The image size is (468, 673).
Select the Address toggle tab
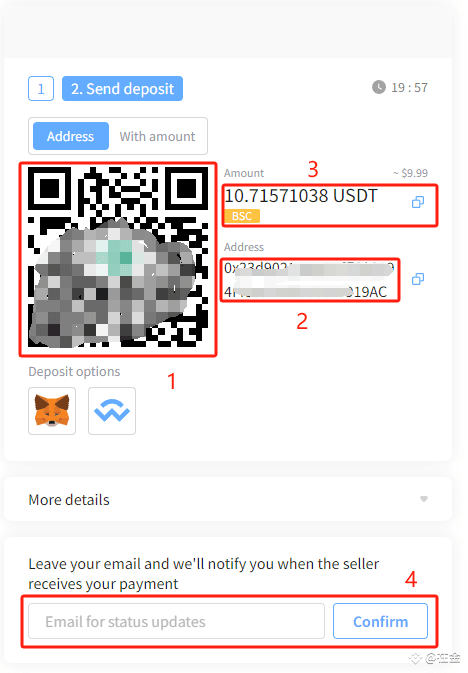pos(70,136)
